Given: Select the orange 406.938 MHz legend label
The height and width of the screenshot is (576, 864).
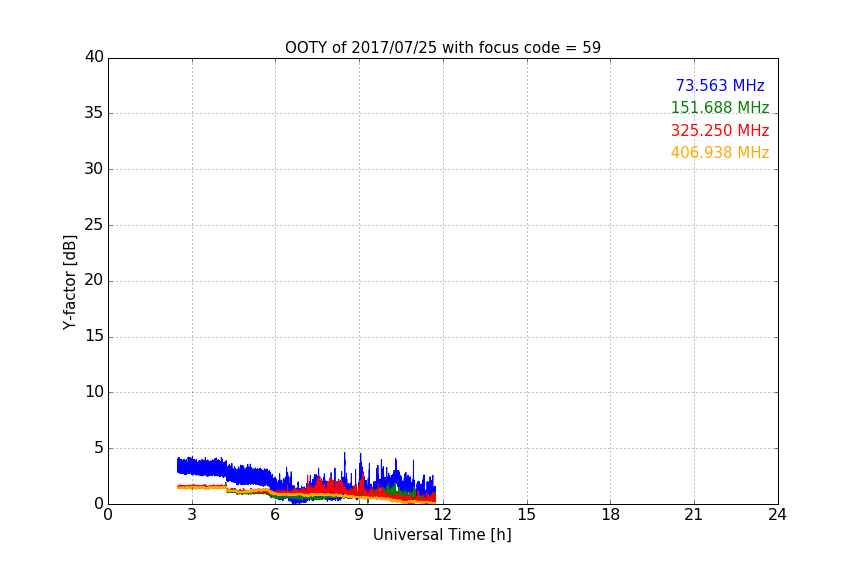Looking at the screenshot, I should [x=720, y=153].
